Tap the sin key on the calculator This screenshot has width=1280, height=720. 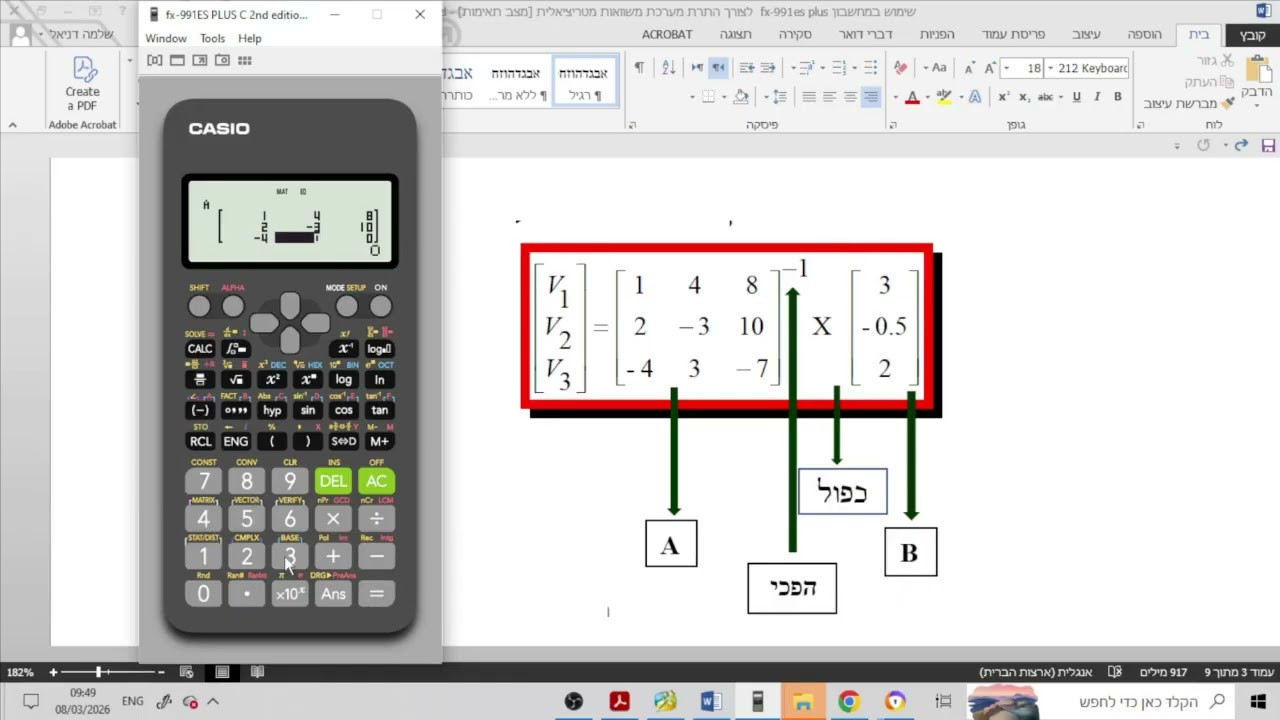click(308, 411)
